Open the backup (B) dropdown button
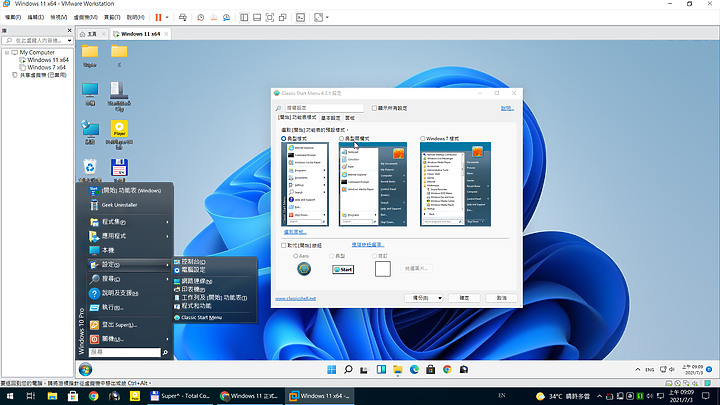The image size is (720, 405). point(423,298)
